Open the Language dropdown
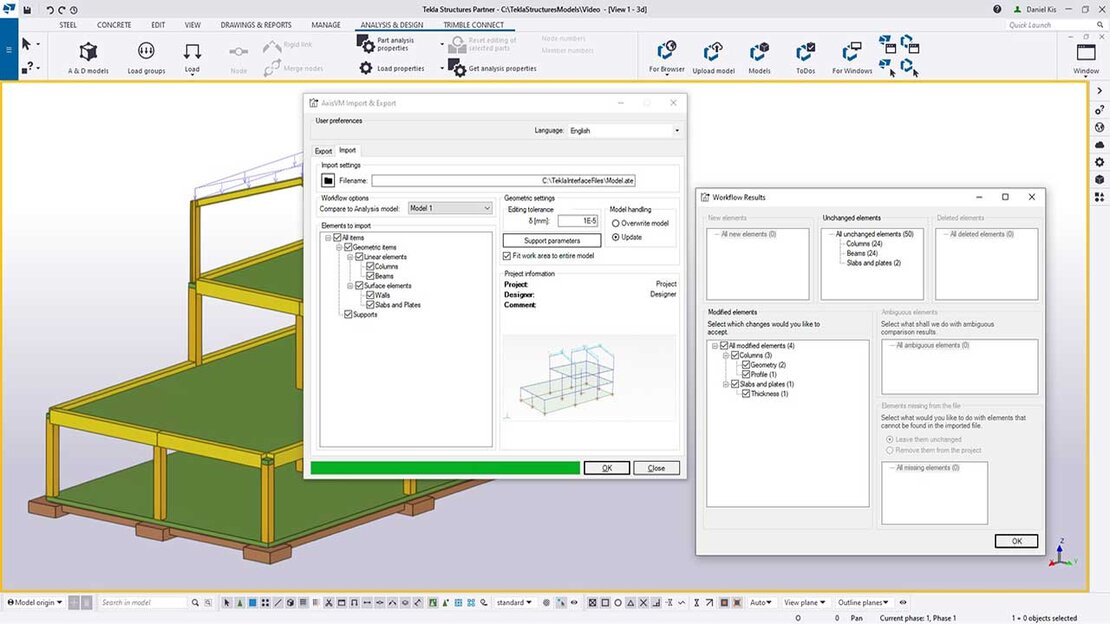Screen dimensions: 1110x624 [624, 130]
